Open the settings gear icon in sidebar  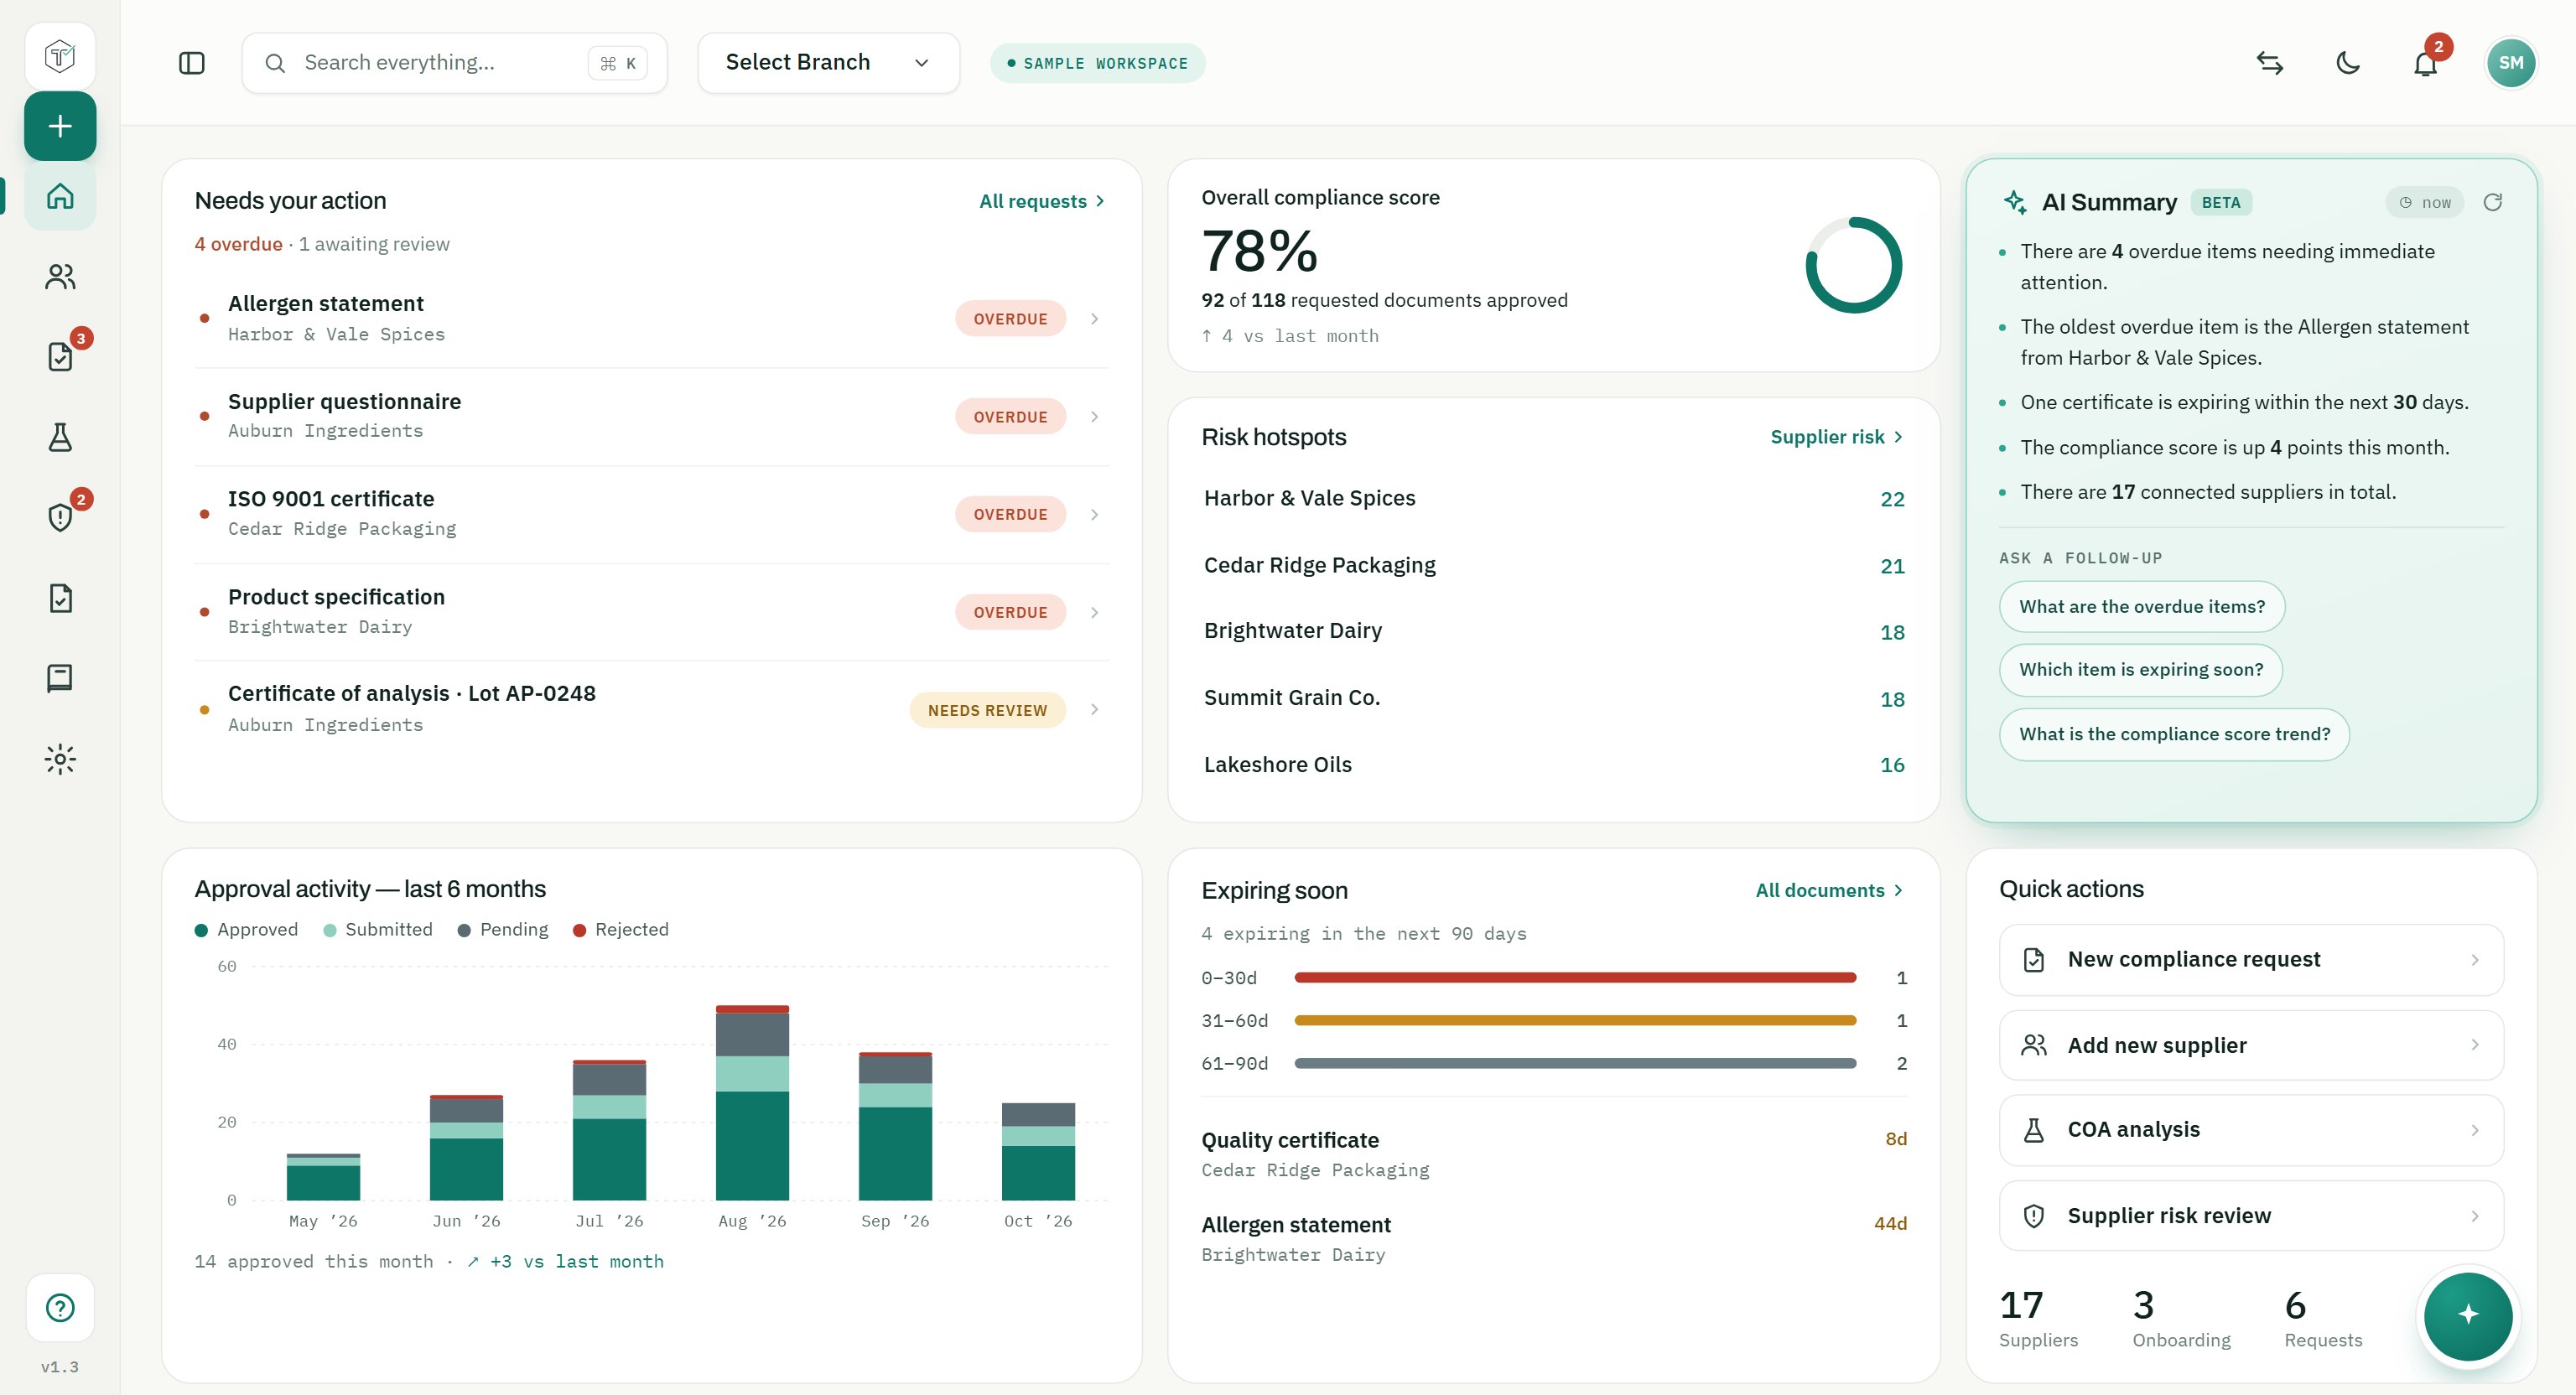(60, 759)
